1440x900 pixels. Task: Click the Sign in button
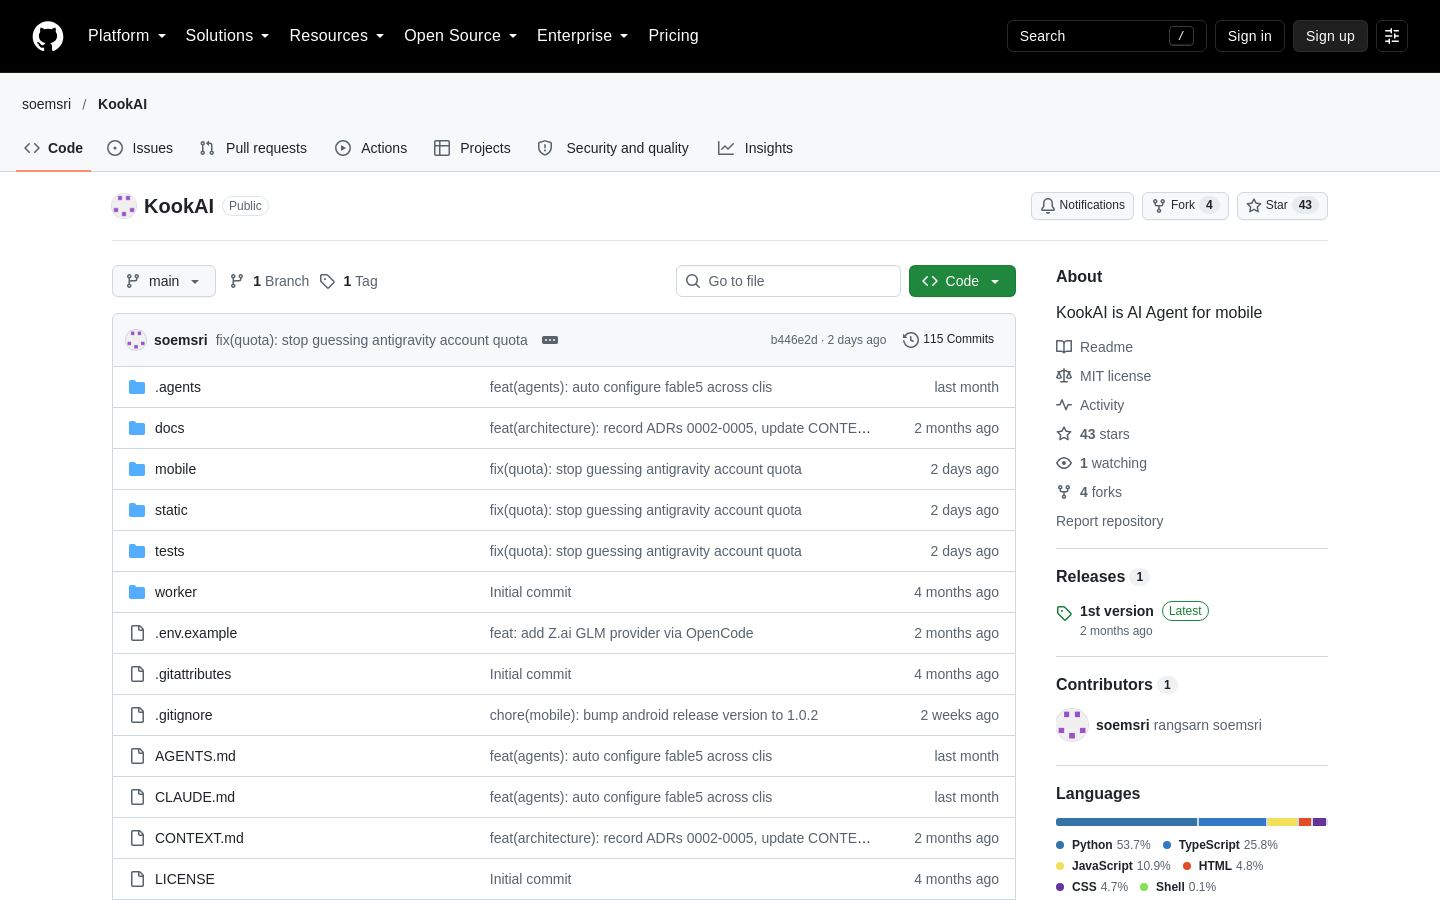(1250, 36)
